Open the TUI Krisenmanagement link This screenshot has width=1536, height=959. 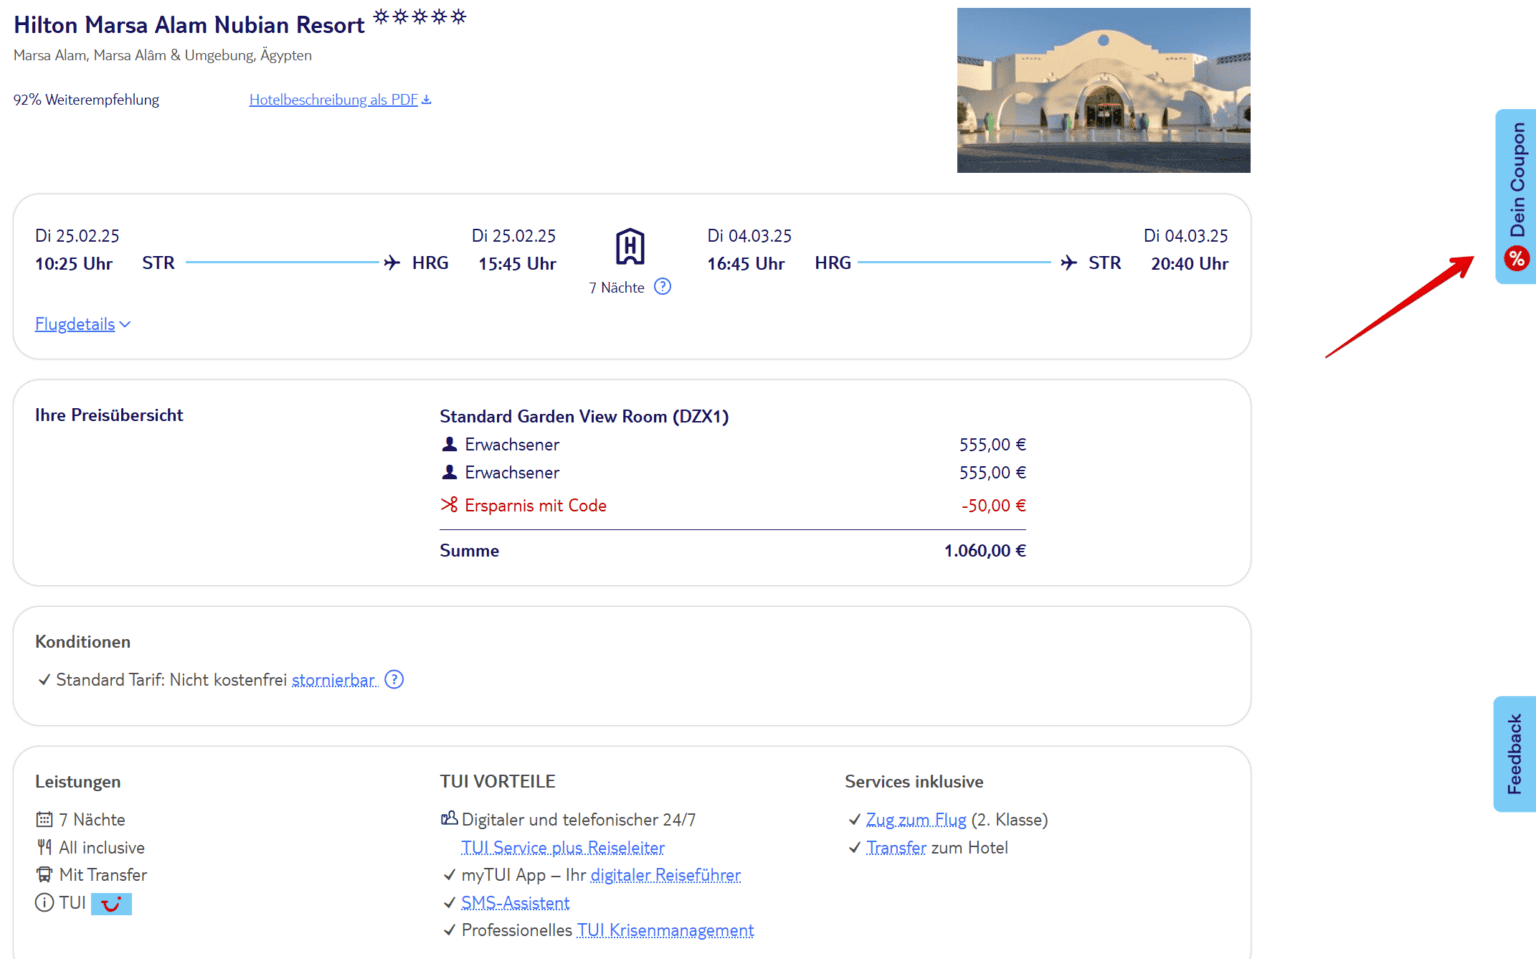[x=665, y=930]
